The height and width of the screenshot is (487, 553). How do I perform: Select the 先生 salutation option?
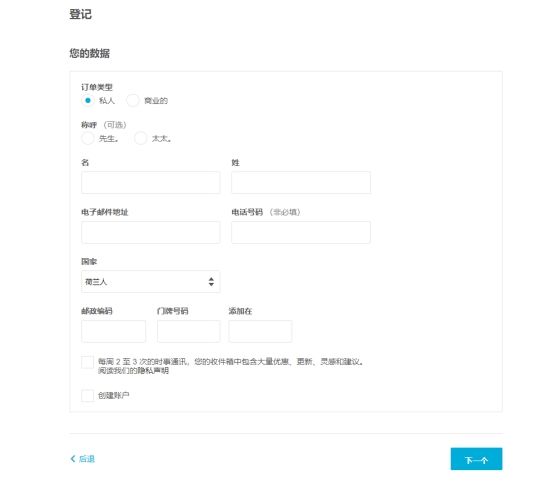[88, 138]
